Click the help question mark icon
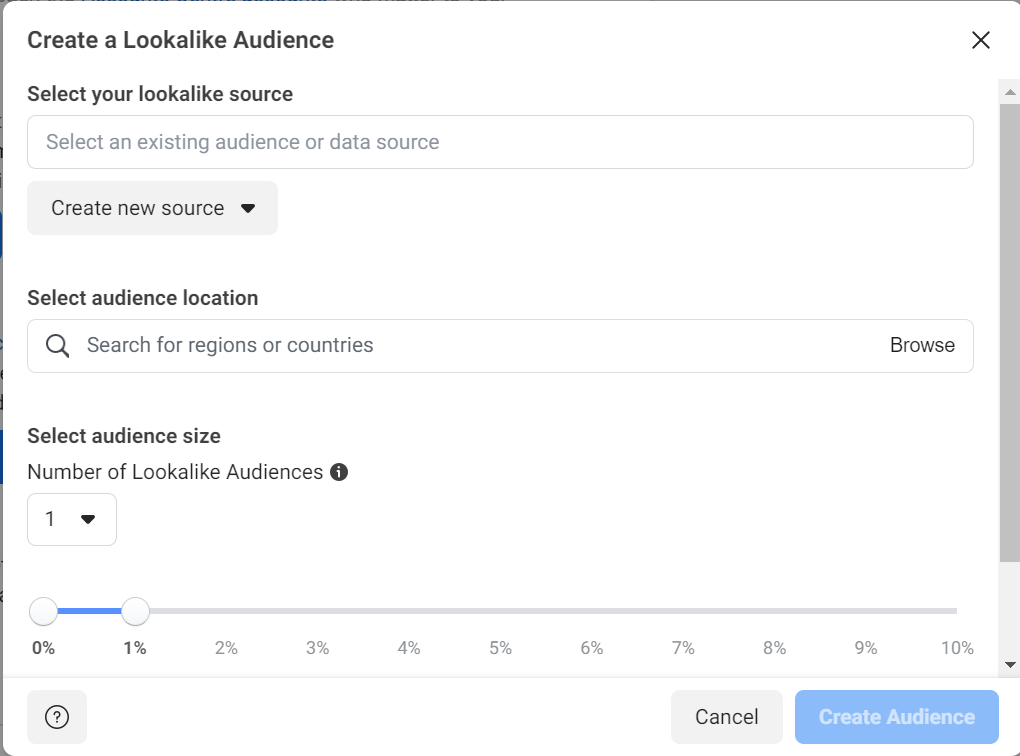 pos(57,716)
